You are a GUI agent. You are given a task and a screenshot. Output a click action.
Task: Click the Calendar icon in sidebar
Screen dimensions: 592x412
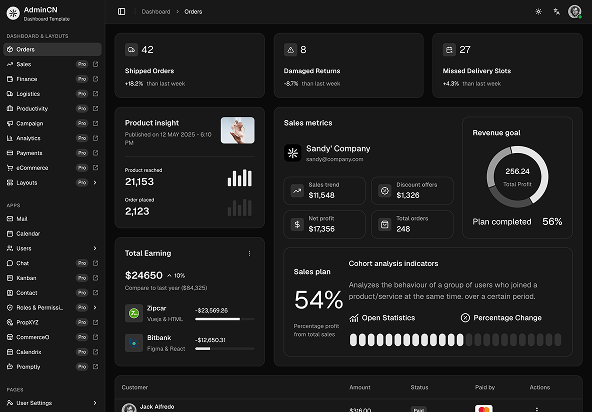tap(10, 233)
